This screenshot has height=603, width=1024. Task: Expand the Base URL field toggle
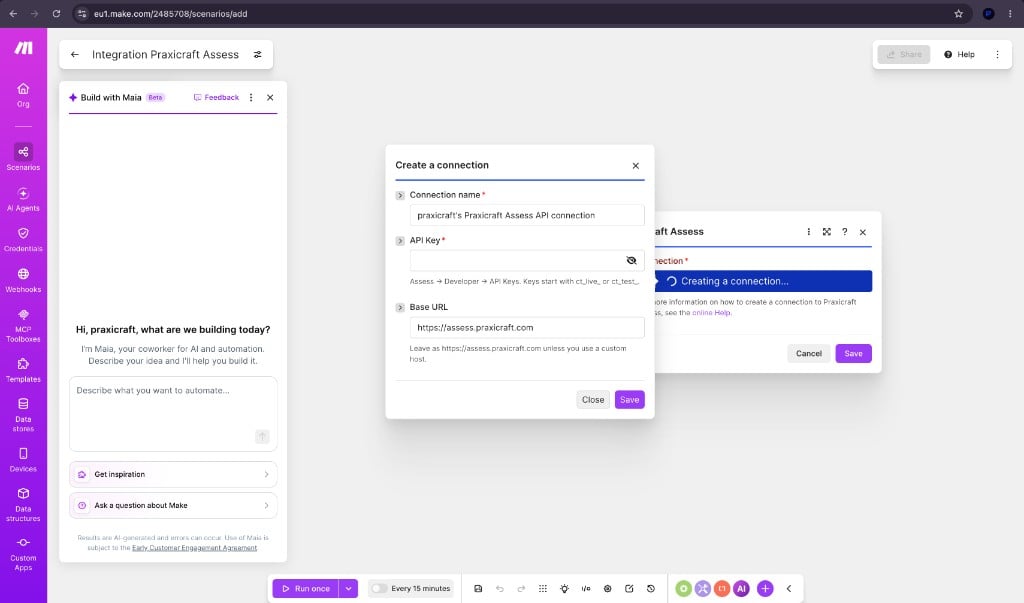coord(400,308)
